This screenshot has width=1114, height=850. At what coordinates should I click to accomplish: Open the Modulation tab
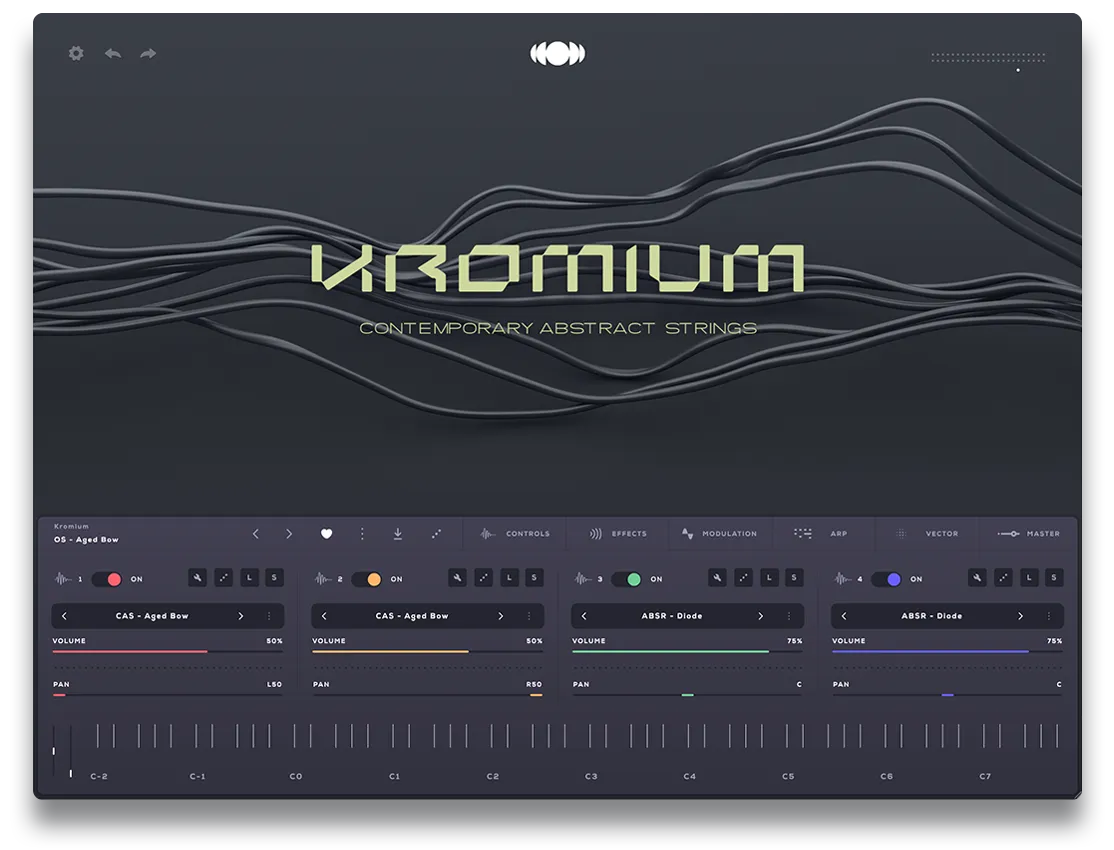(720, 534)
